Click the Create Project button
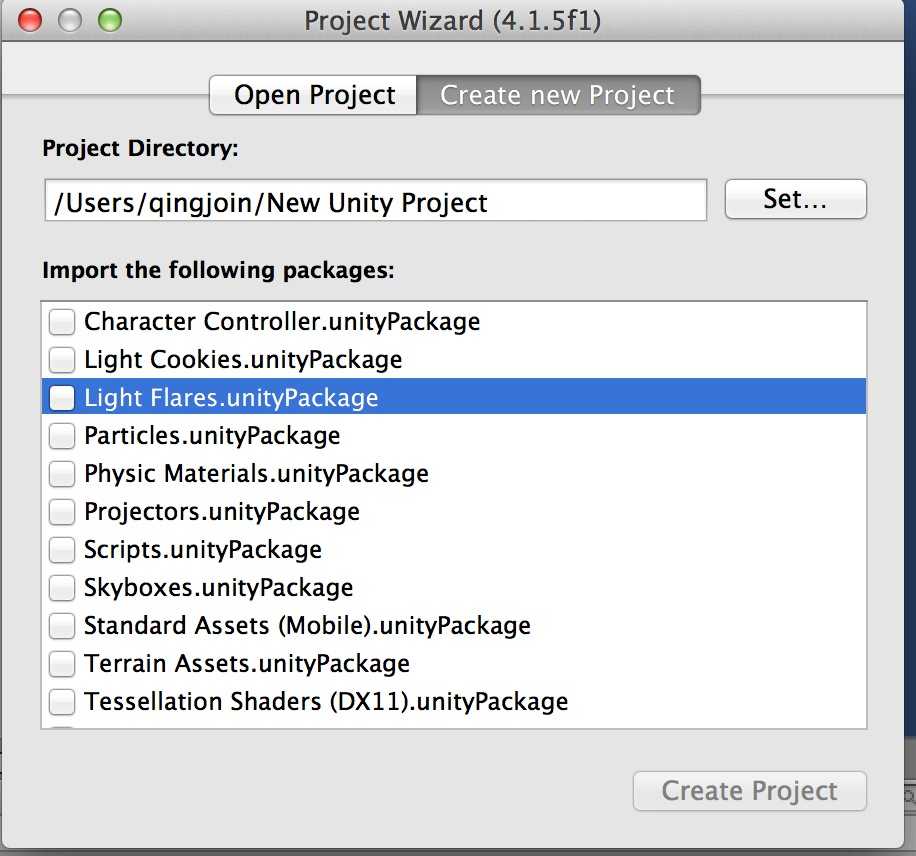Screen dimensions: 916x856 (750, 791)
